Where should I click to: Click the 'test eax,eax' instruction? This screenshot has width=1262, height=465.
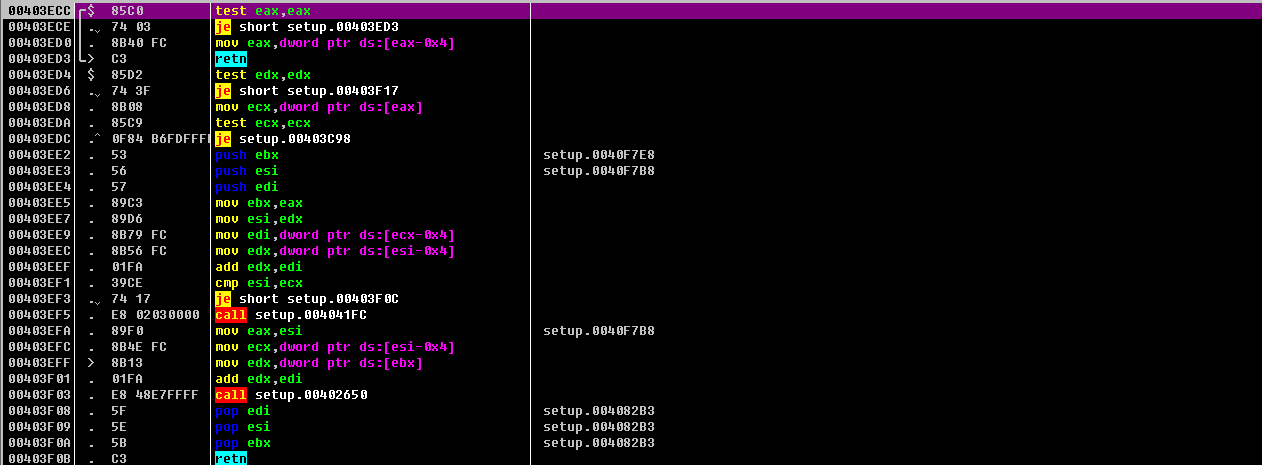[x=263, y=11]
